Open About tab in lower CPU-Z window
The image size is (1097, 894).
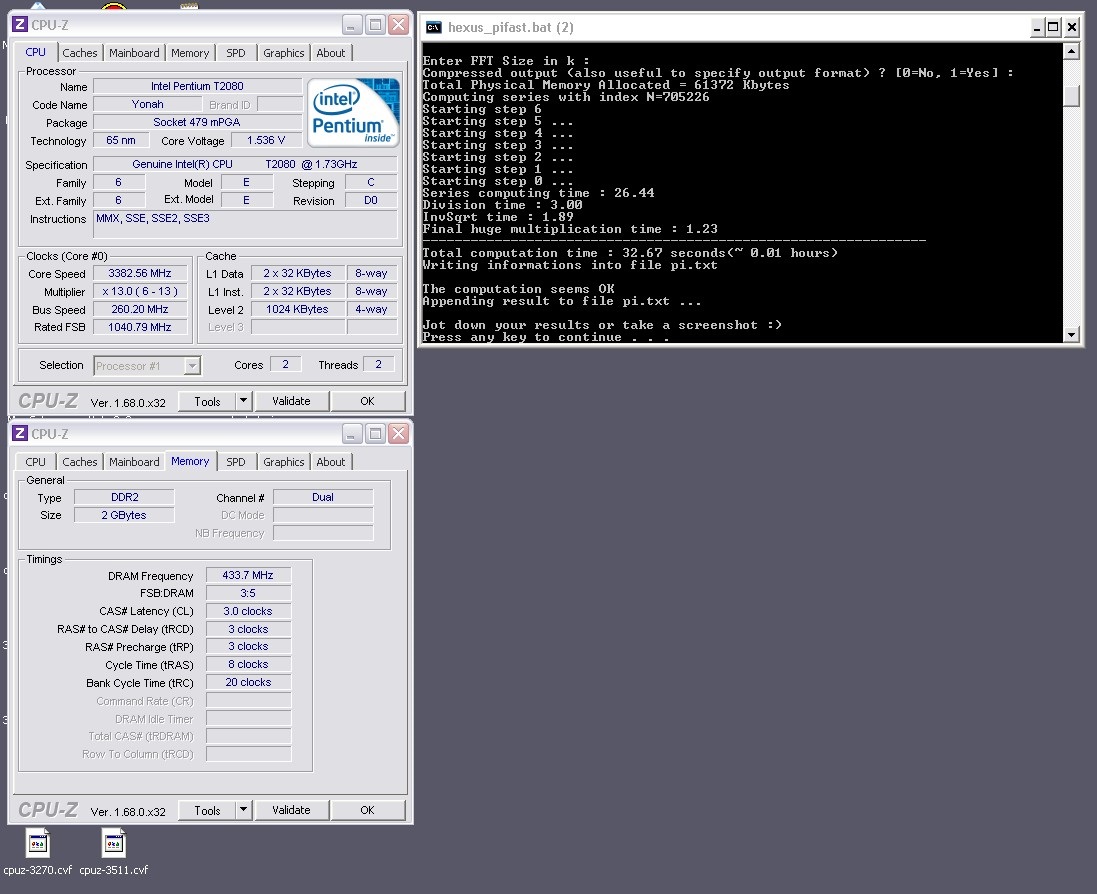330,462
